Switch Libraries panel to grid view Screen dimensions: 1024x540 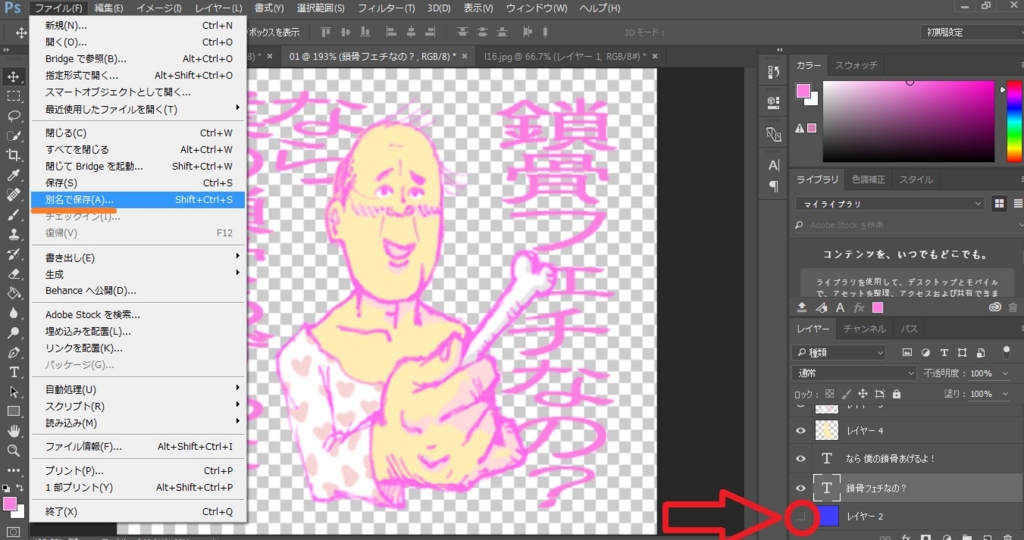click(999, 204)
